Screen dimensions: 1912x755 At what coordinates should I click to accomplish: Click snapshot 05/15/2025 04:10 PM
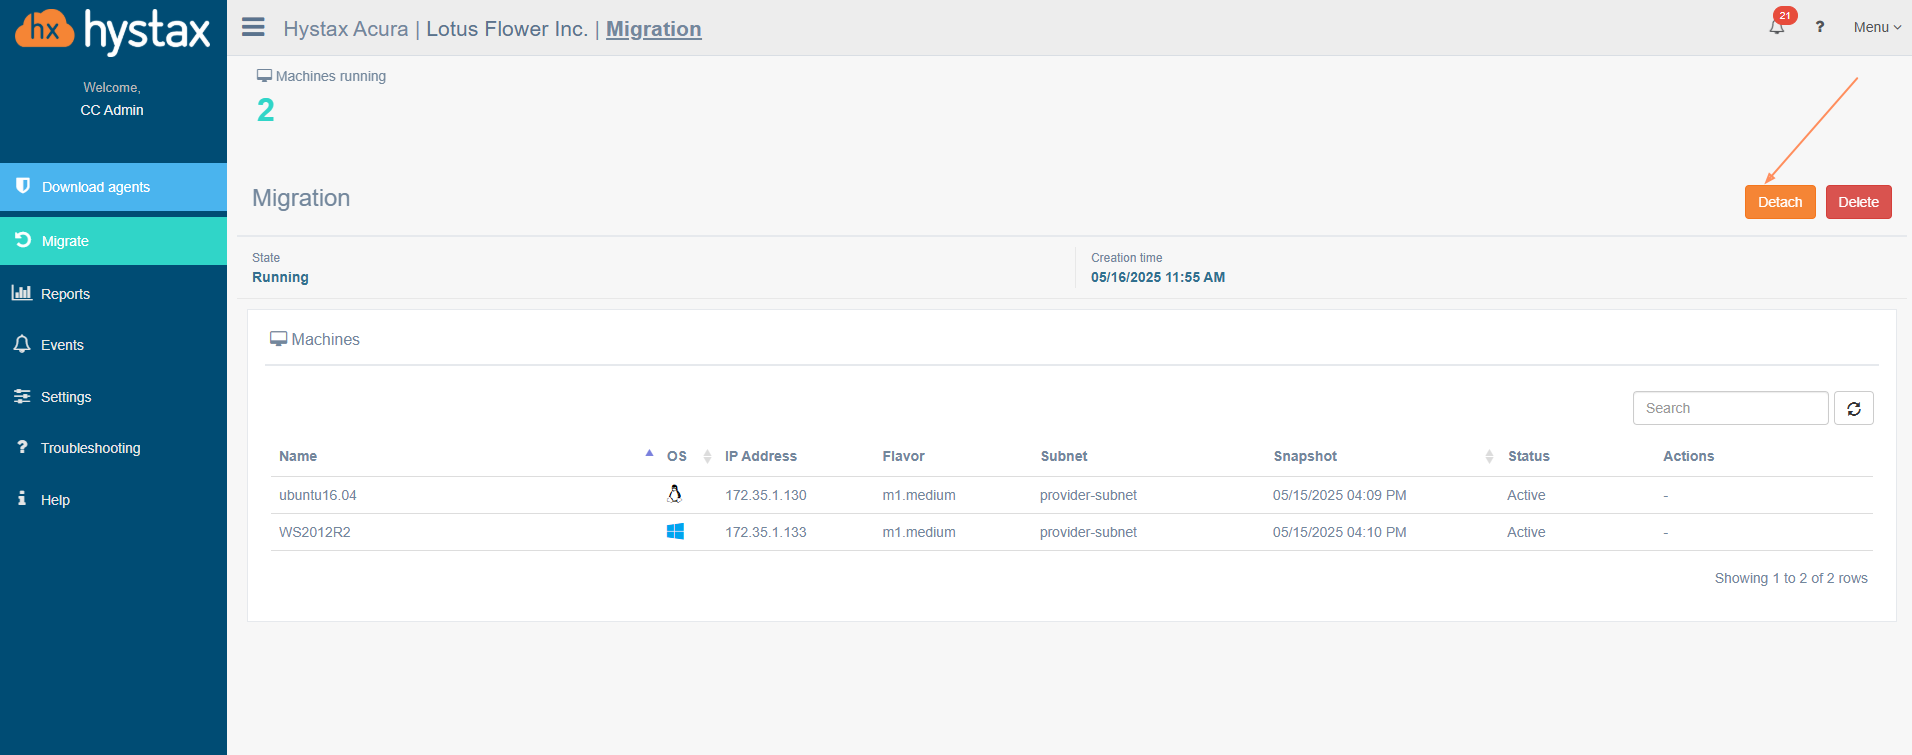[x=1340, y=532]
